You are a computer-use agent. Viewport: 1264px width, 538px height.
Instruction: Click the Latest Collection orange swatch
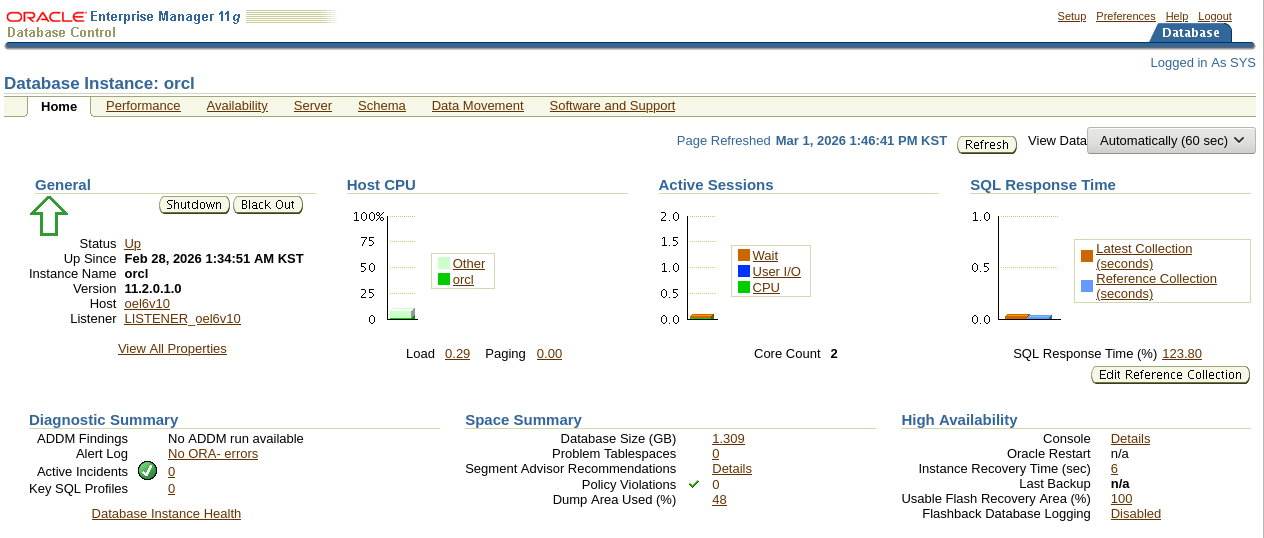coord(1087,256)
